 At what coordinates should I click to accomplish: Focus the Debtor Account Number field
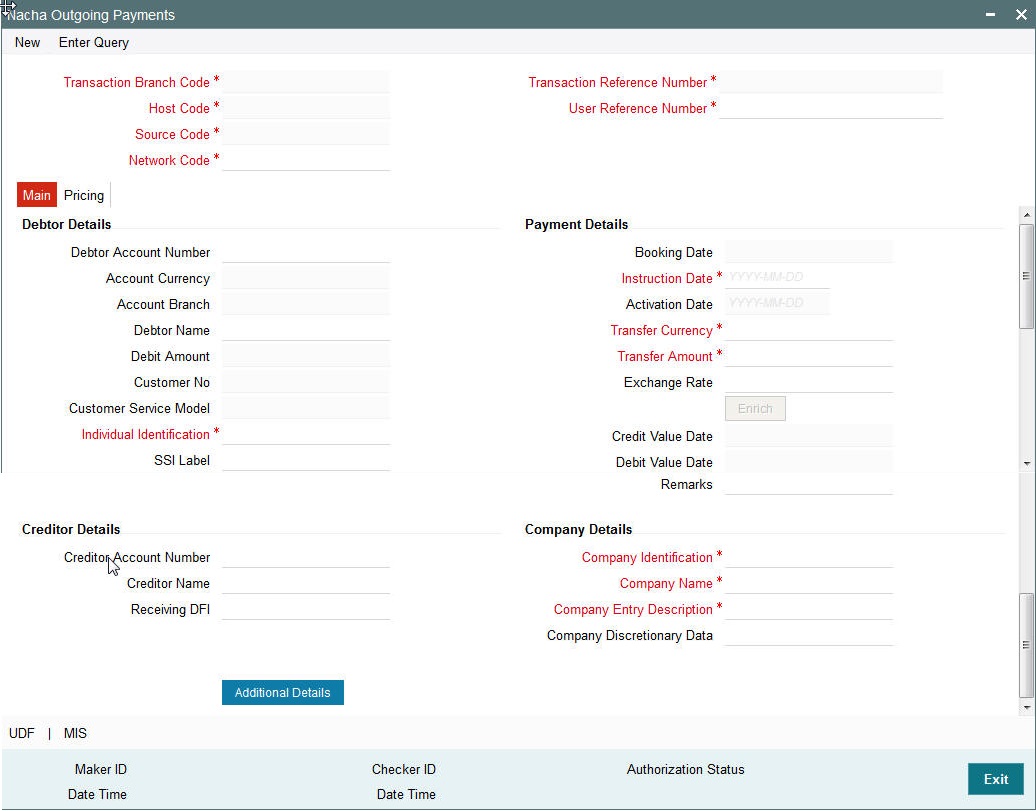(306, 252)
